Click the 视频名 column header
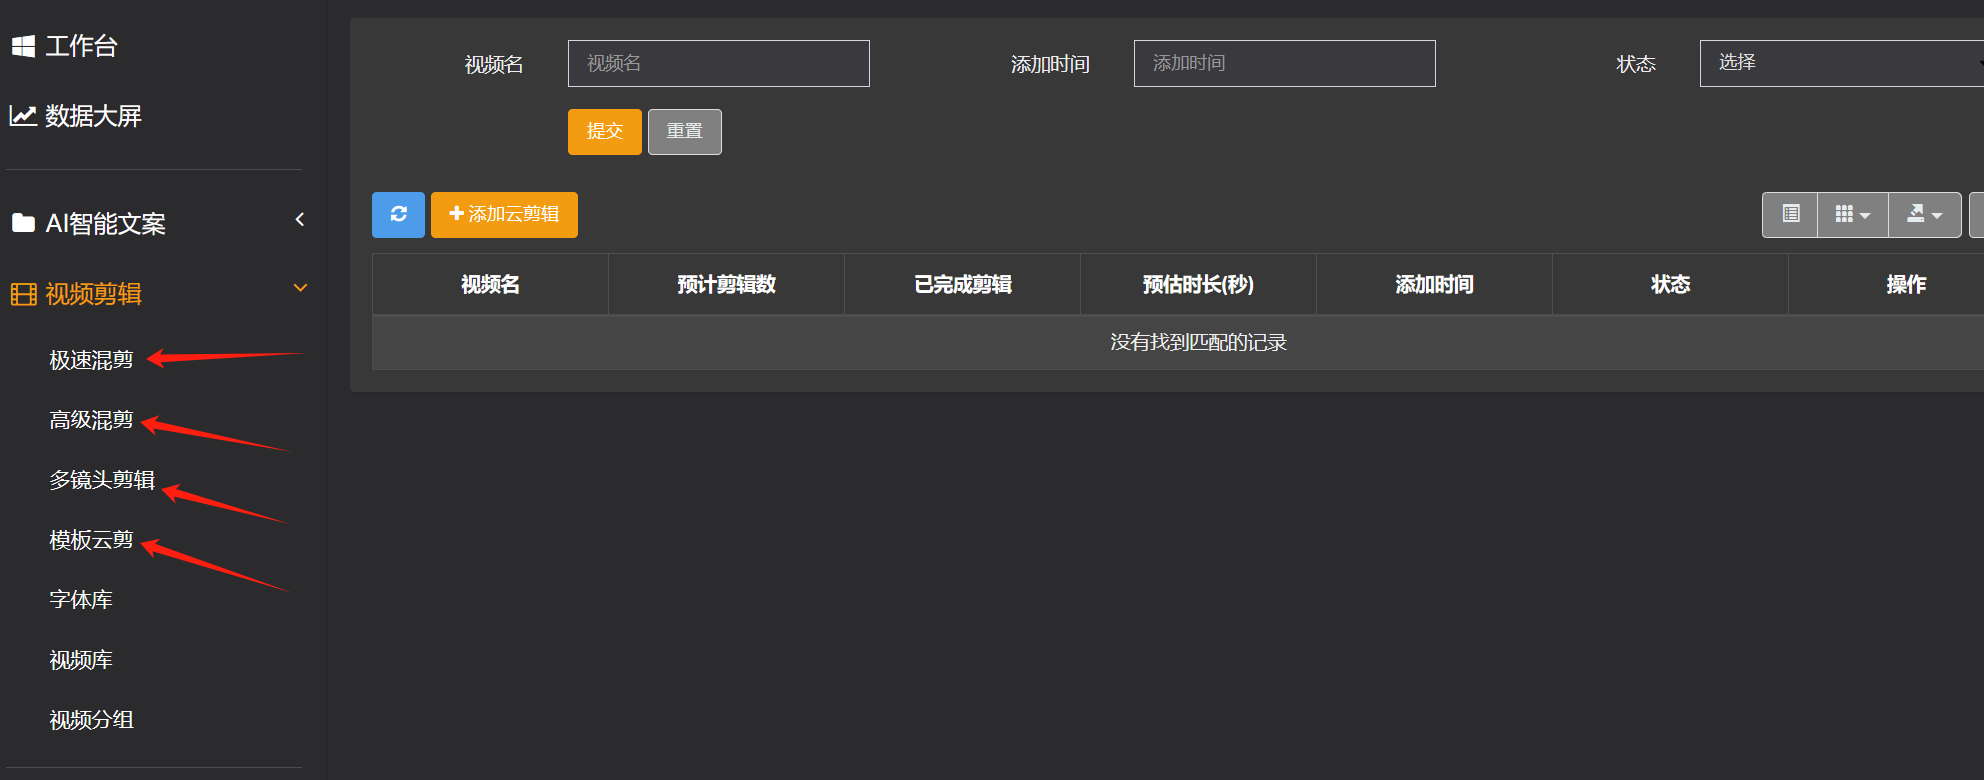Viewport: 1984px width, 780px height. click(x=490, y=285)
